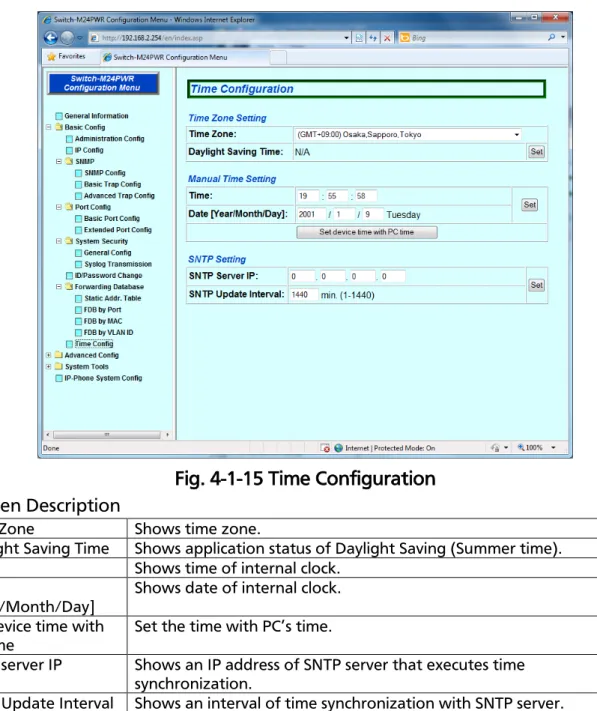Click second octet of SNTP Server IP
The width and height of the screenshot is (597, 711).
[332, 276]
